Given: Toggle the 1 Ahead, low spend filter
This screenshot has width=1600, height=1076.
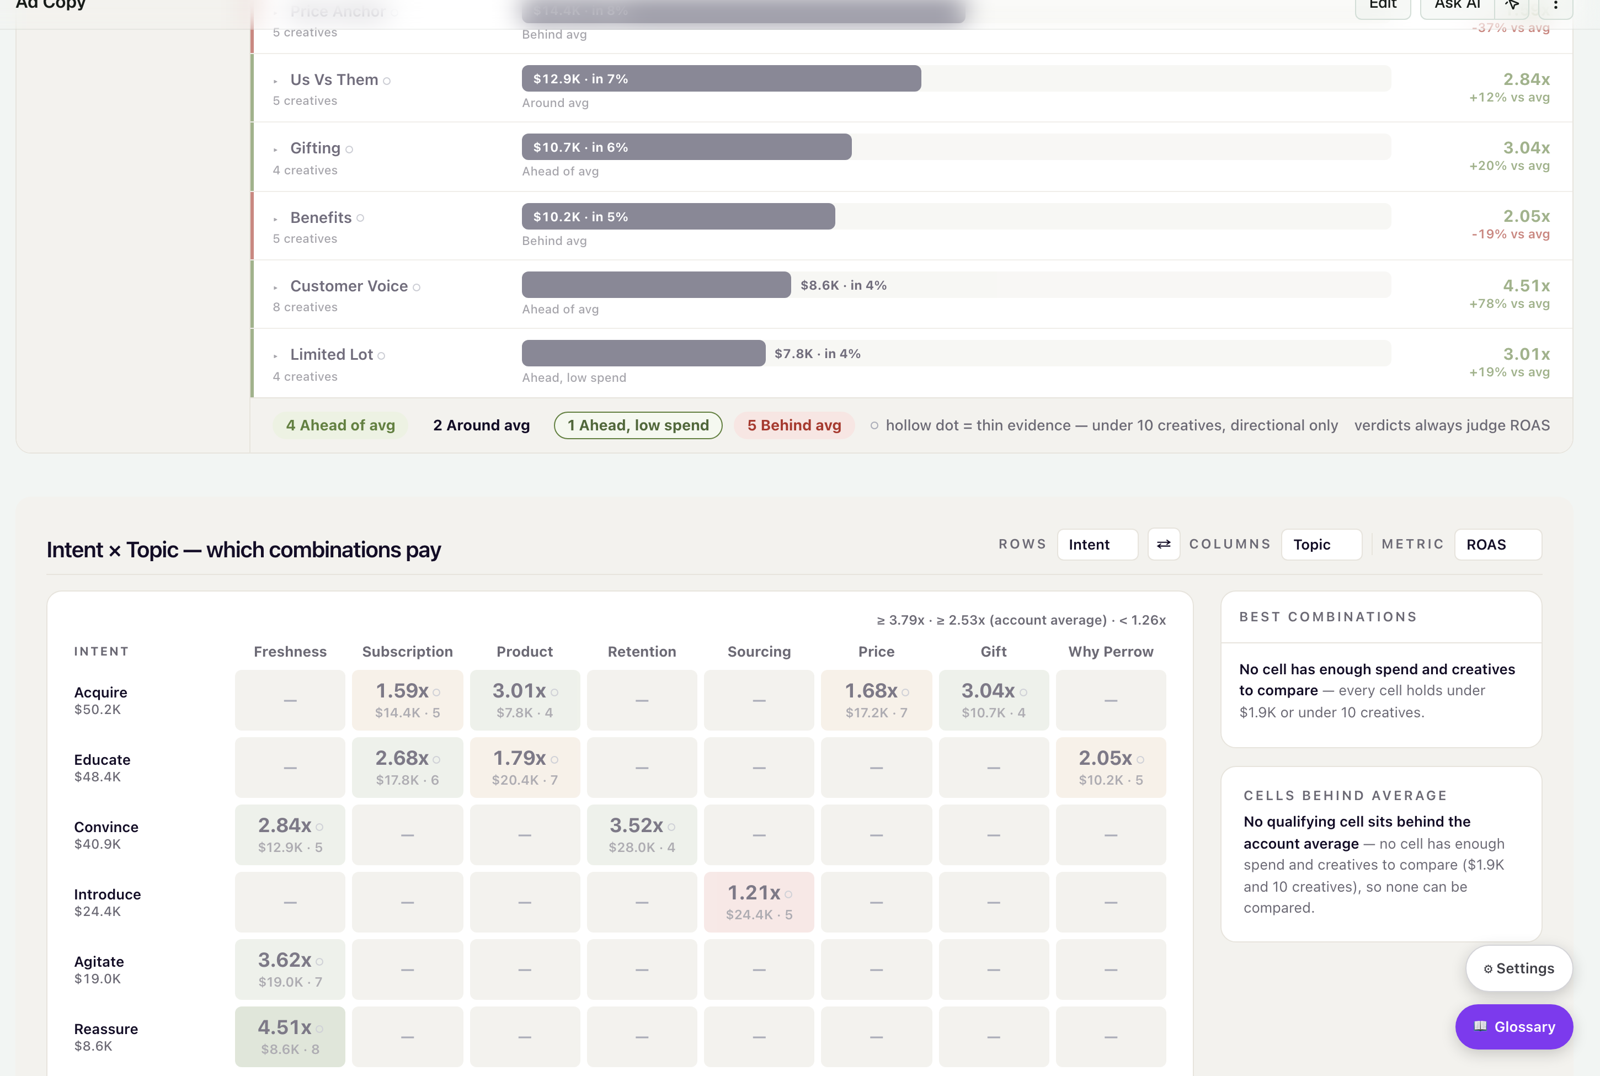Looking at the screenshot, I should (x=638, y=425).
